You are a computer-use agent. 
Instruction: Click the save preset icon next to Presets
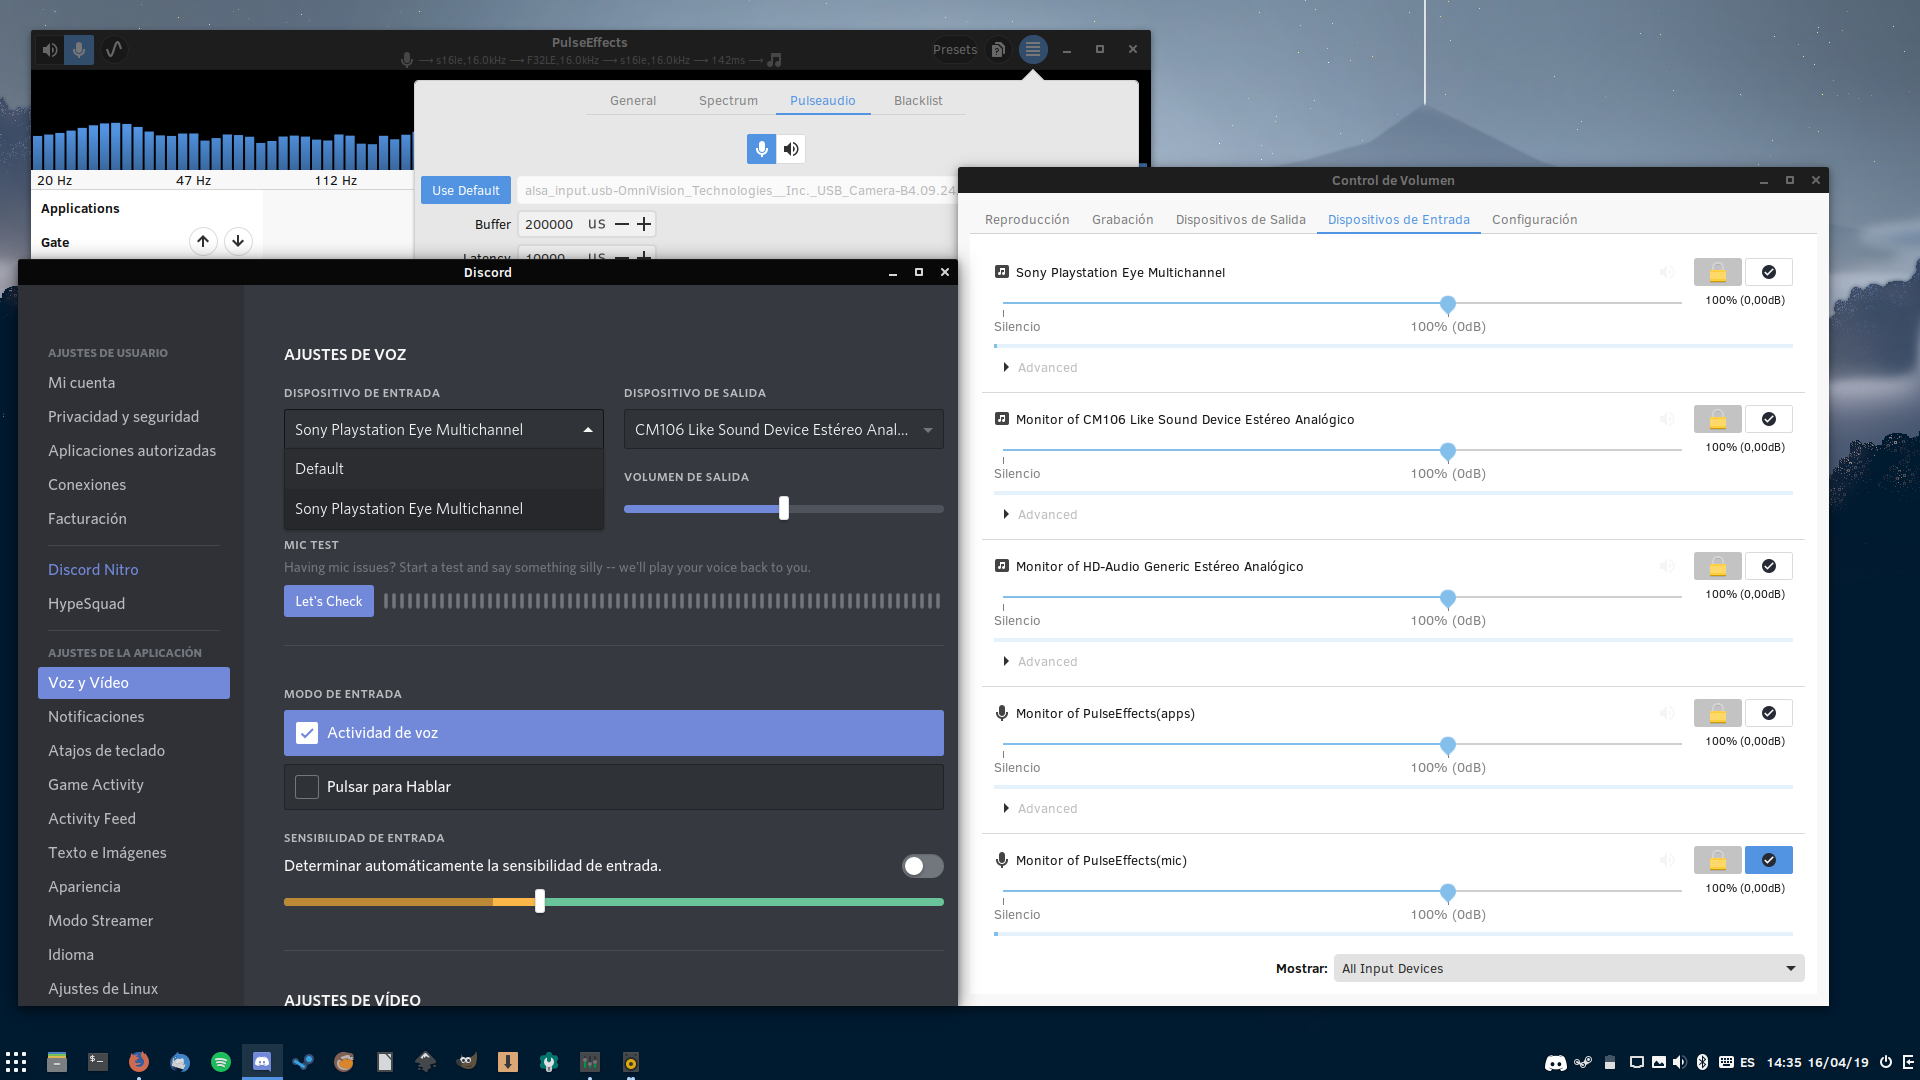pos(997,49)
